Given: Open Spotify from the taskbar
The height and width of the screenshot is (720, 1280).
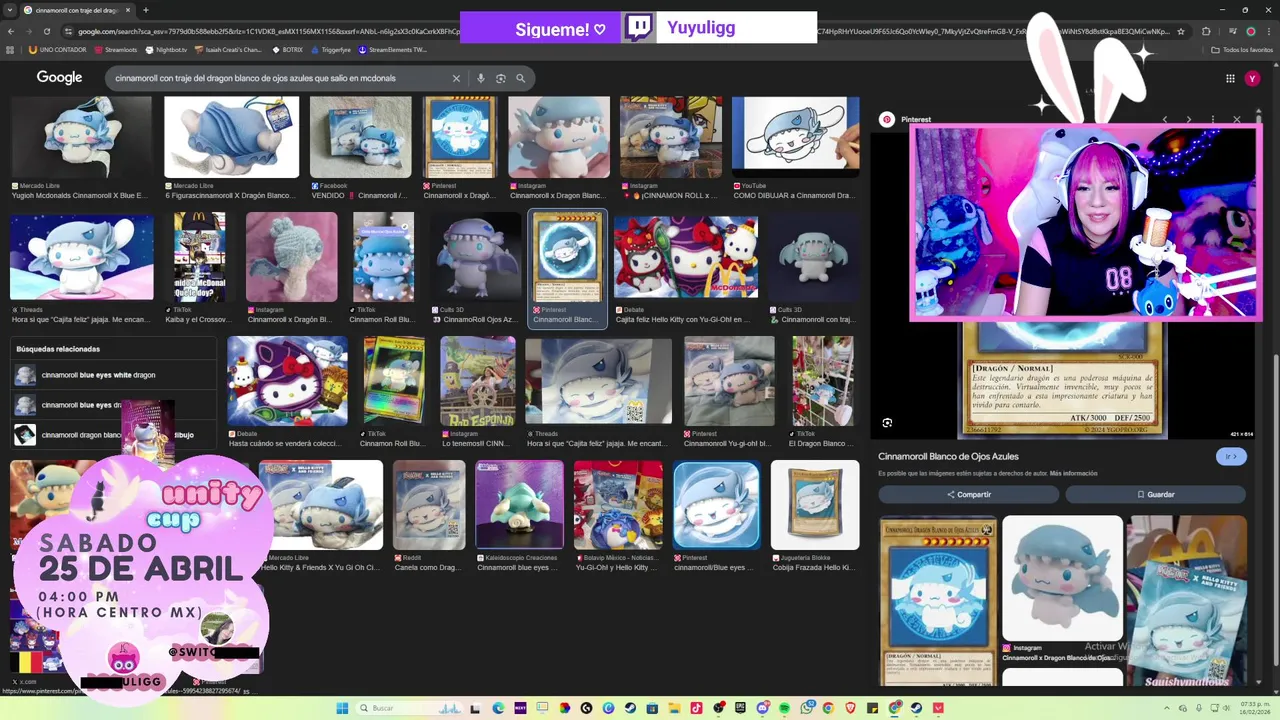Looking at the screenshot, I should (x=784, y=708).
